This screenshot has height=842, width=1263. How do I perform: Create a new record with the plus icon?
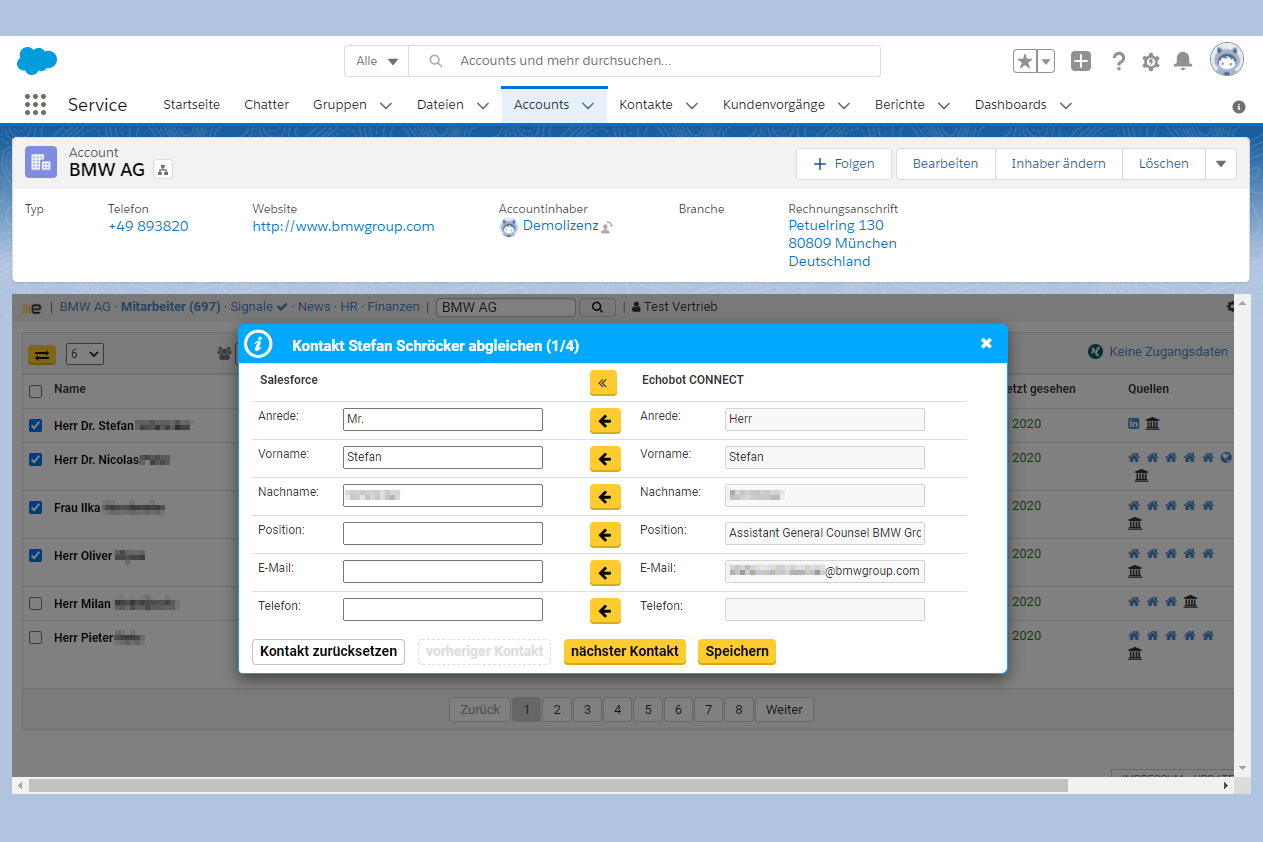(x=1081, y=61)
